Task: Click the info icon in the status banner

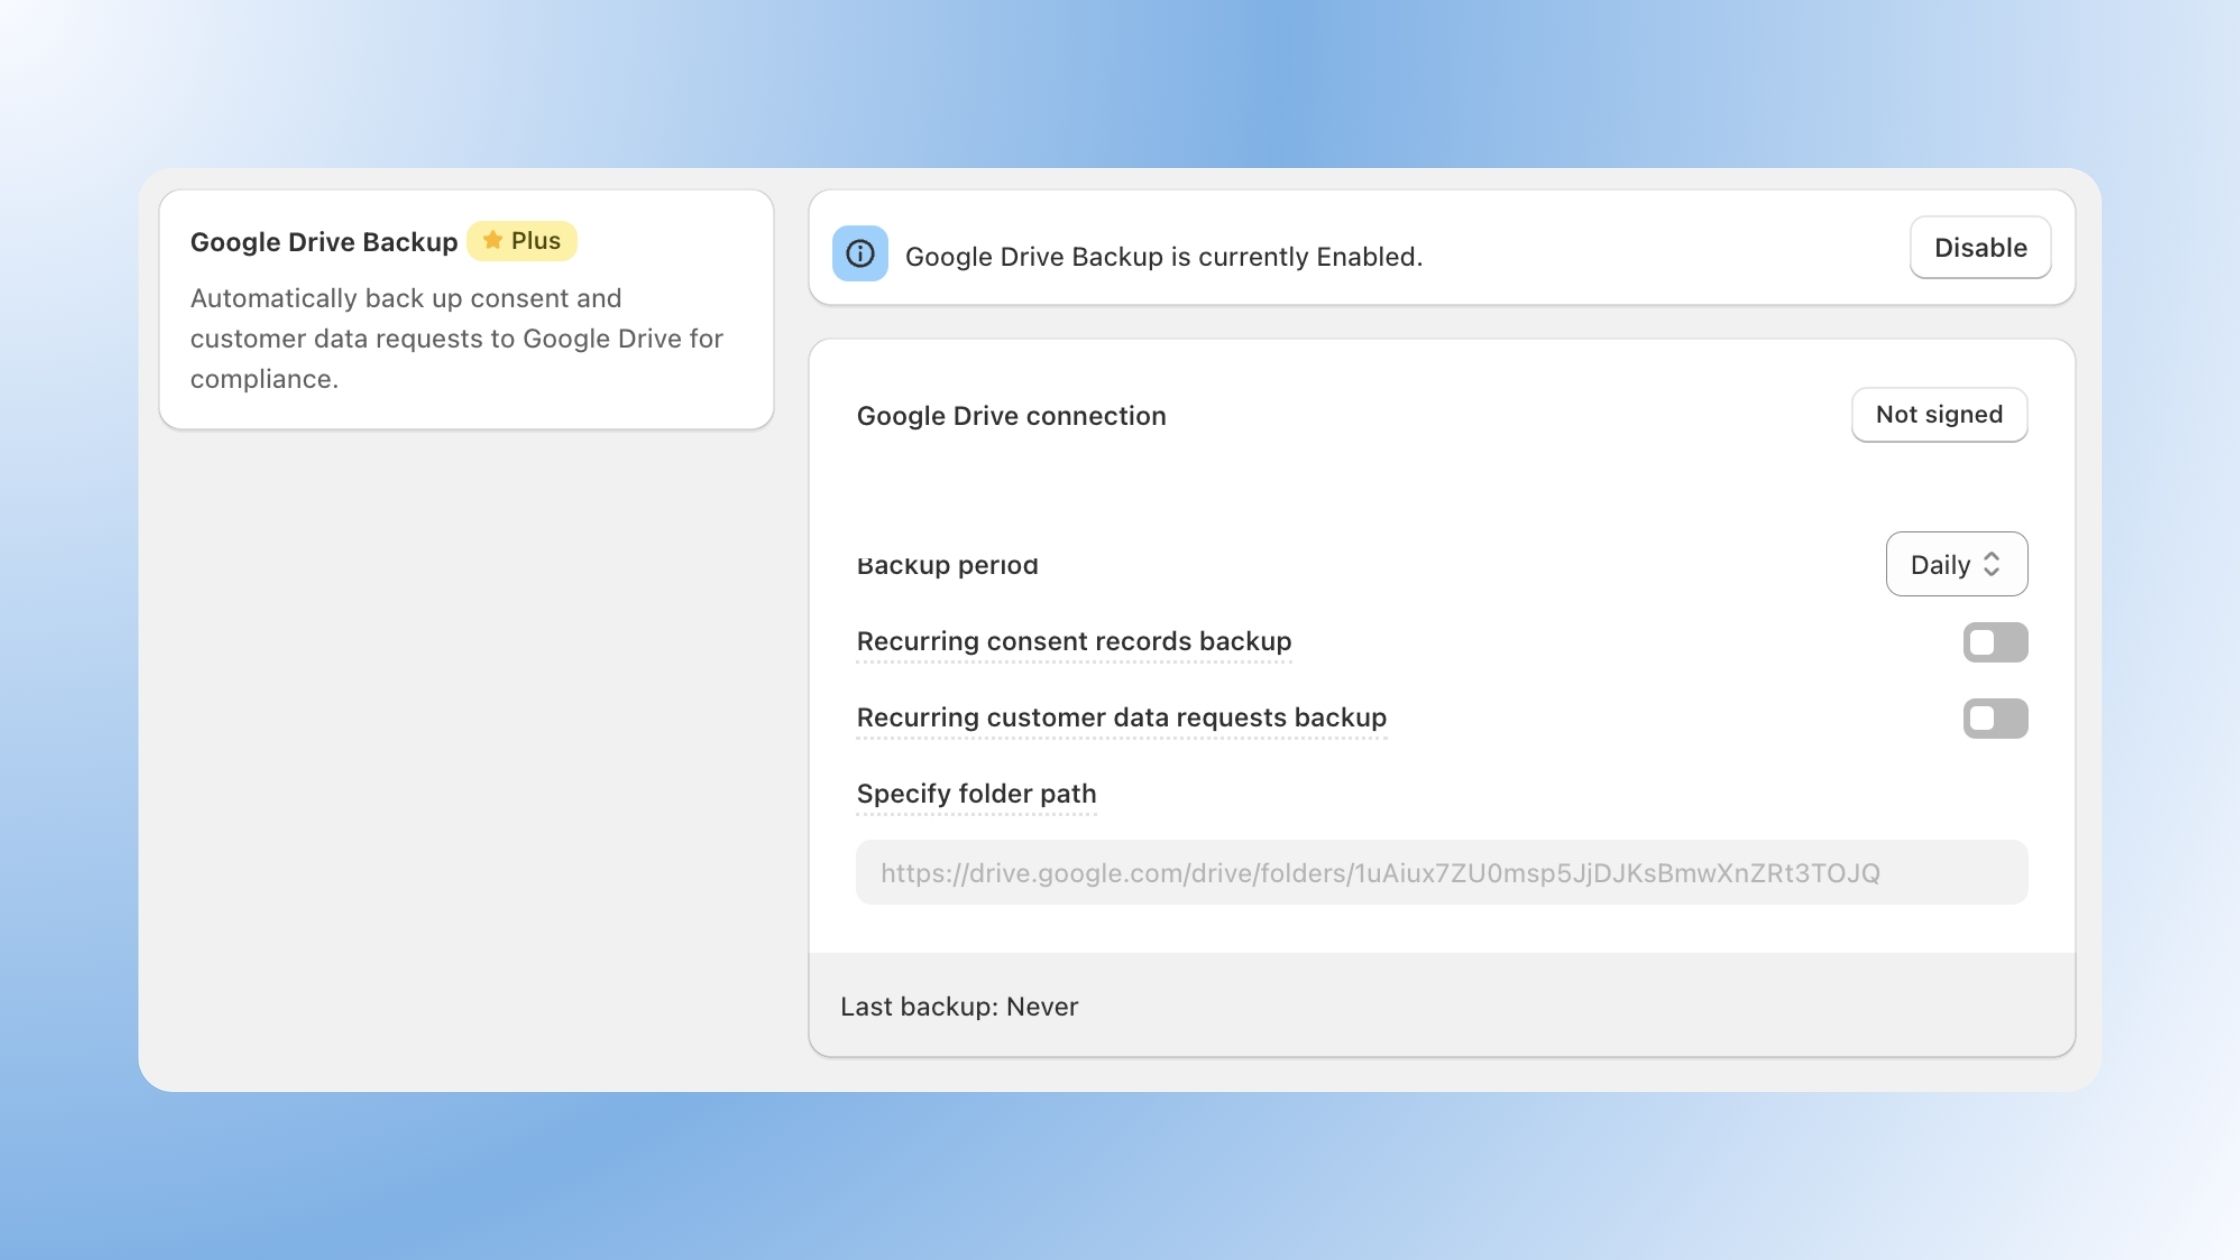Action: (x=860, y=254)
